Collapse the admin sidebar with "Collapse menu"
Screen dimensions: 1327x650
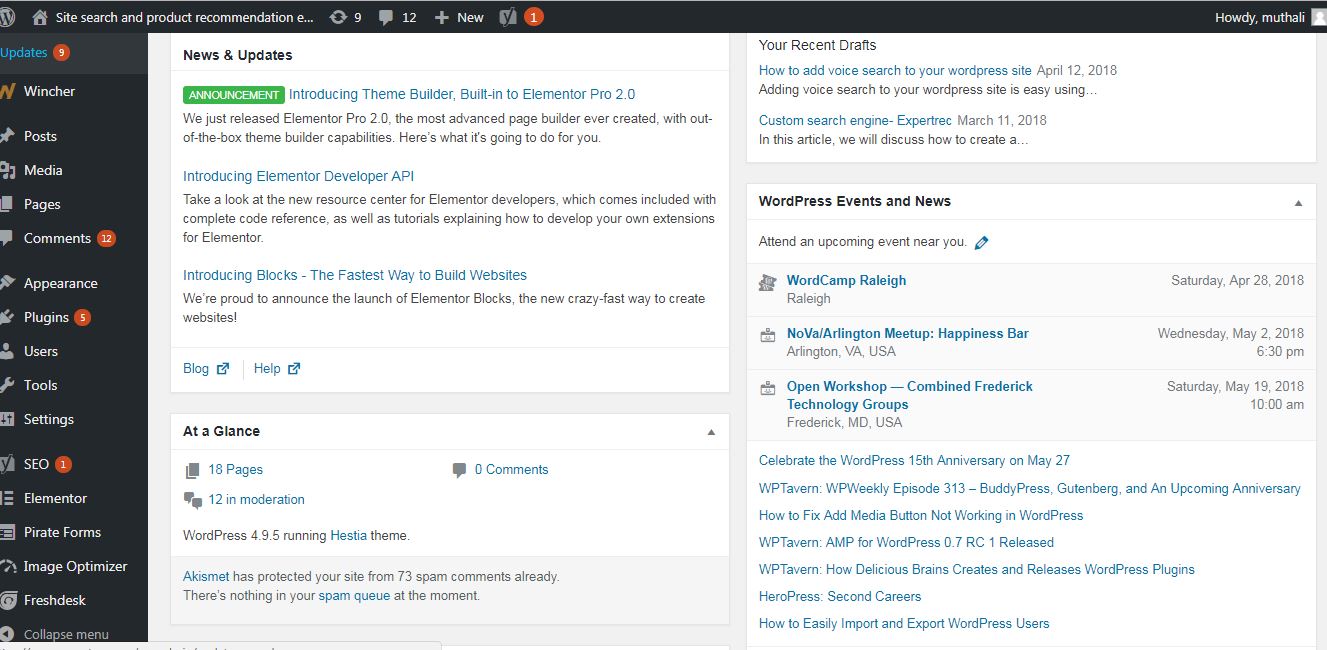point(65,634)
